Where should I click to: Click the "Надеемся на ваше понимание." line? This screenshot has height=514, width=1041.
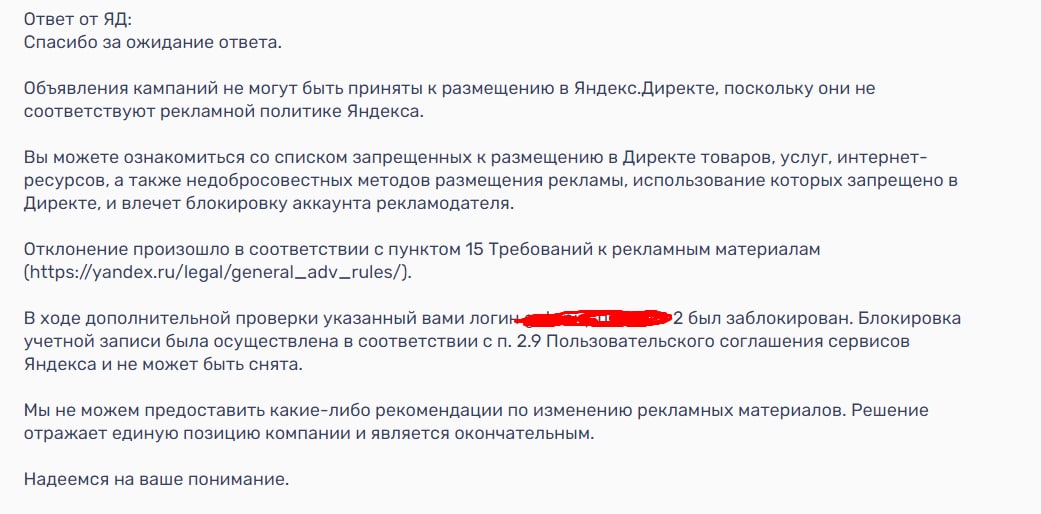pos(156,479)
